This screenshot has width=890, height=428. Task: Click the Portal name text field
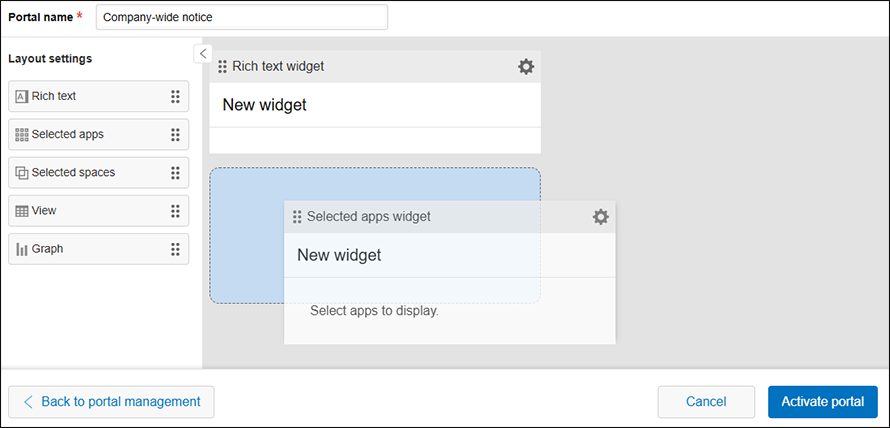coord(241,17)
